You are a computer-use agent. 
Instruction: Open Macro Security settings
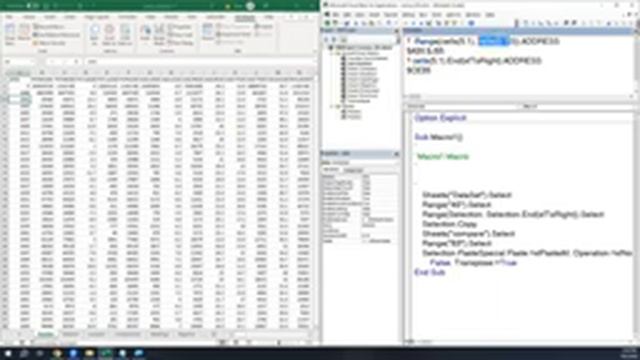(x=50, y=43)
